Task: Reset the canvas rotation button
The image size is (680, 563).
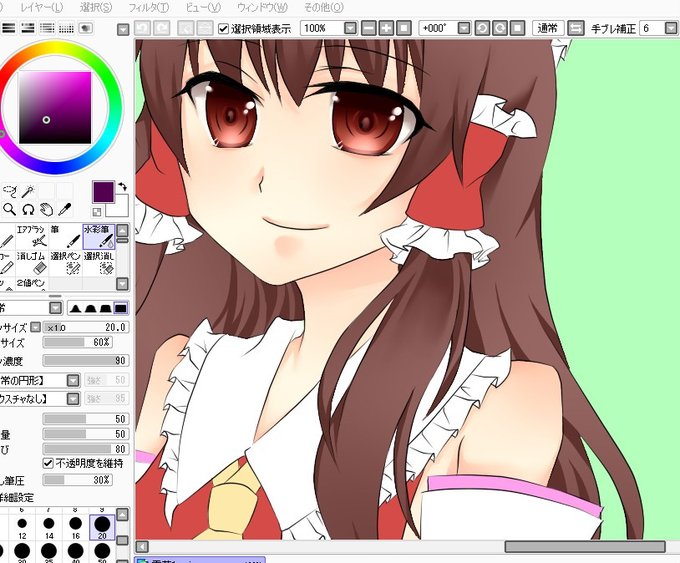Action: click(x=518, y=28)
